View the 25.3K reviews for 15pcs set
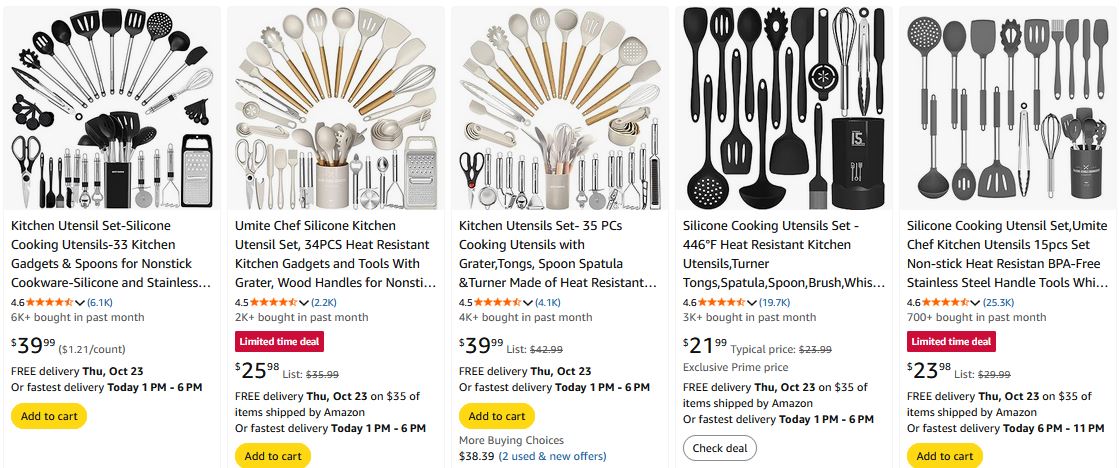This screenshot has height=468, width=1119. pyautogui.click(x=999, y=301)
